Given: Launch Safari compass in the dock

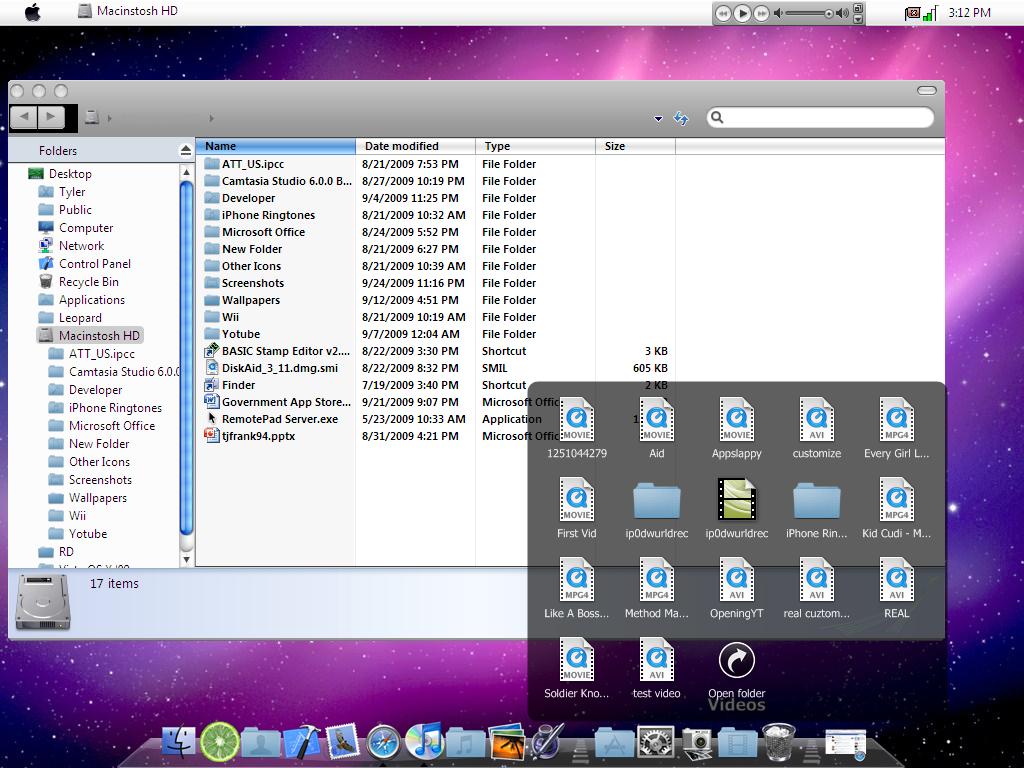Looking at the screenshot, I should pos(383,743).
